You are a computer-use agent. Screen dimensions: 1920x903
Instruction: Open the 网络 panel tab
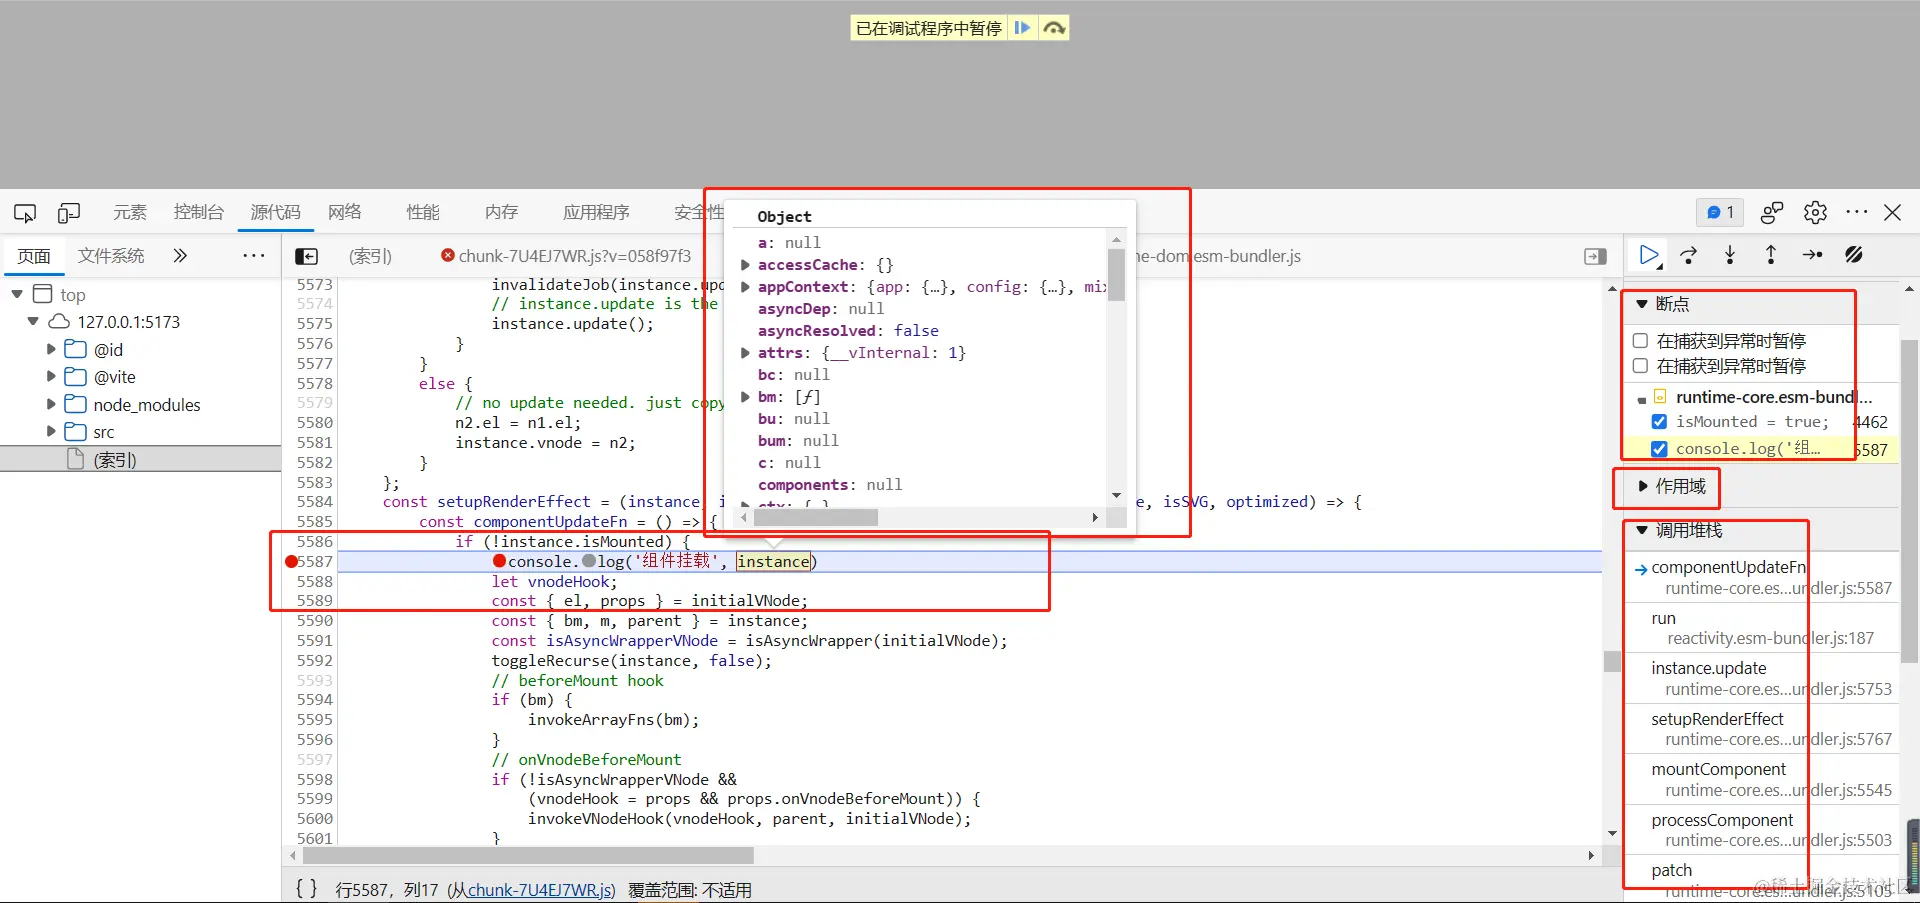pyautogui.click(x=345, y=212)
